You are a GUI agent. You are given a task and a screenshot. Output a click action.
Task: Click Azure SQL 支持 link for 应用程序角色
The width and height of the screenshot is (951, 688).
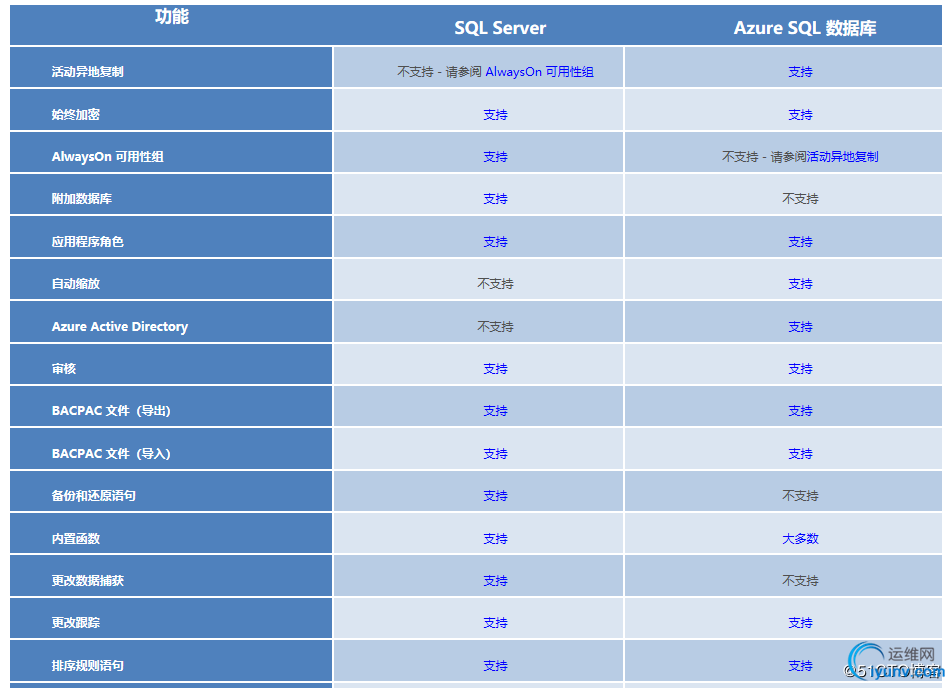point(800,241)
